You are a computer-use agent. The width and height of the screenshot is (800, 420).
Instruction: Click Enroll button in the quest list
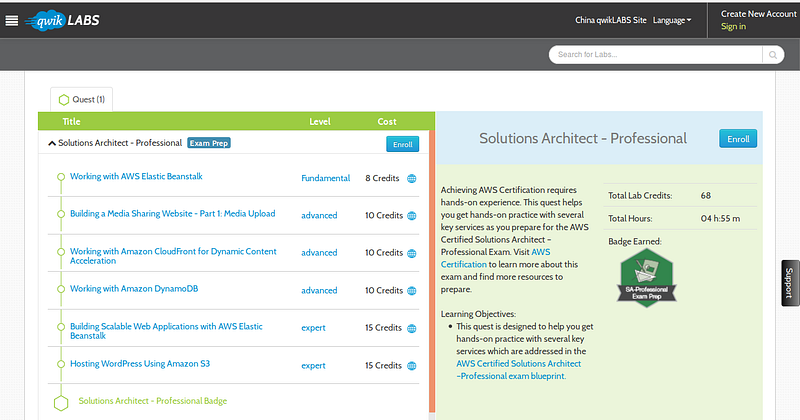403,144
